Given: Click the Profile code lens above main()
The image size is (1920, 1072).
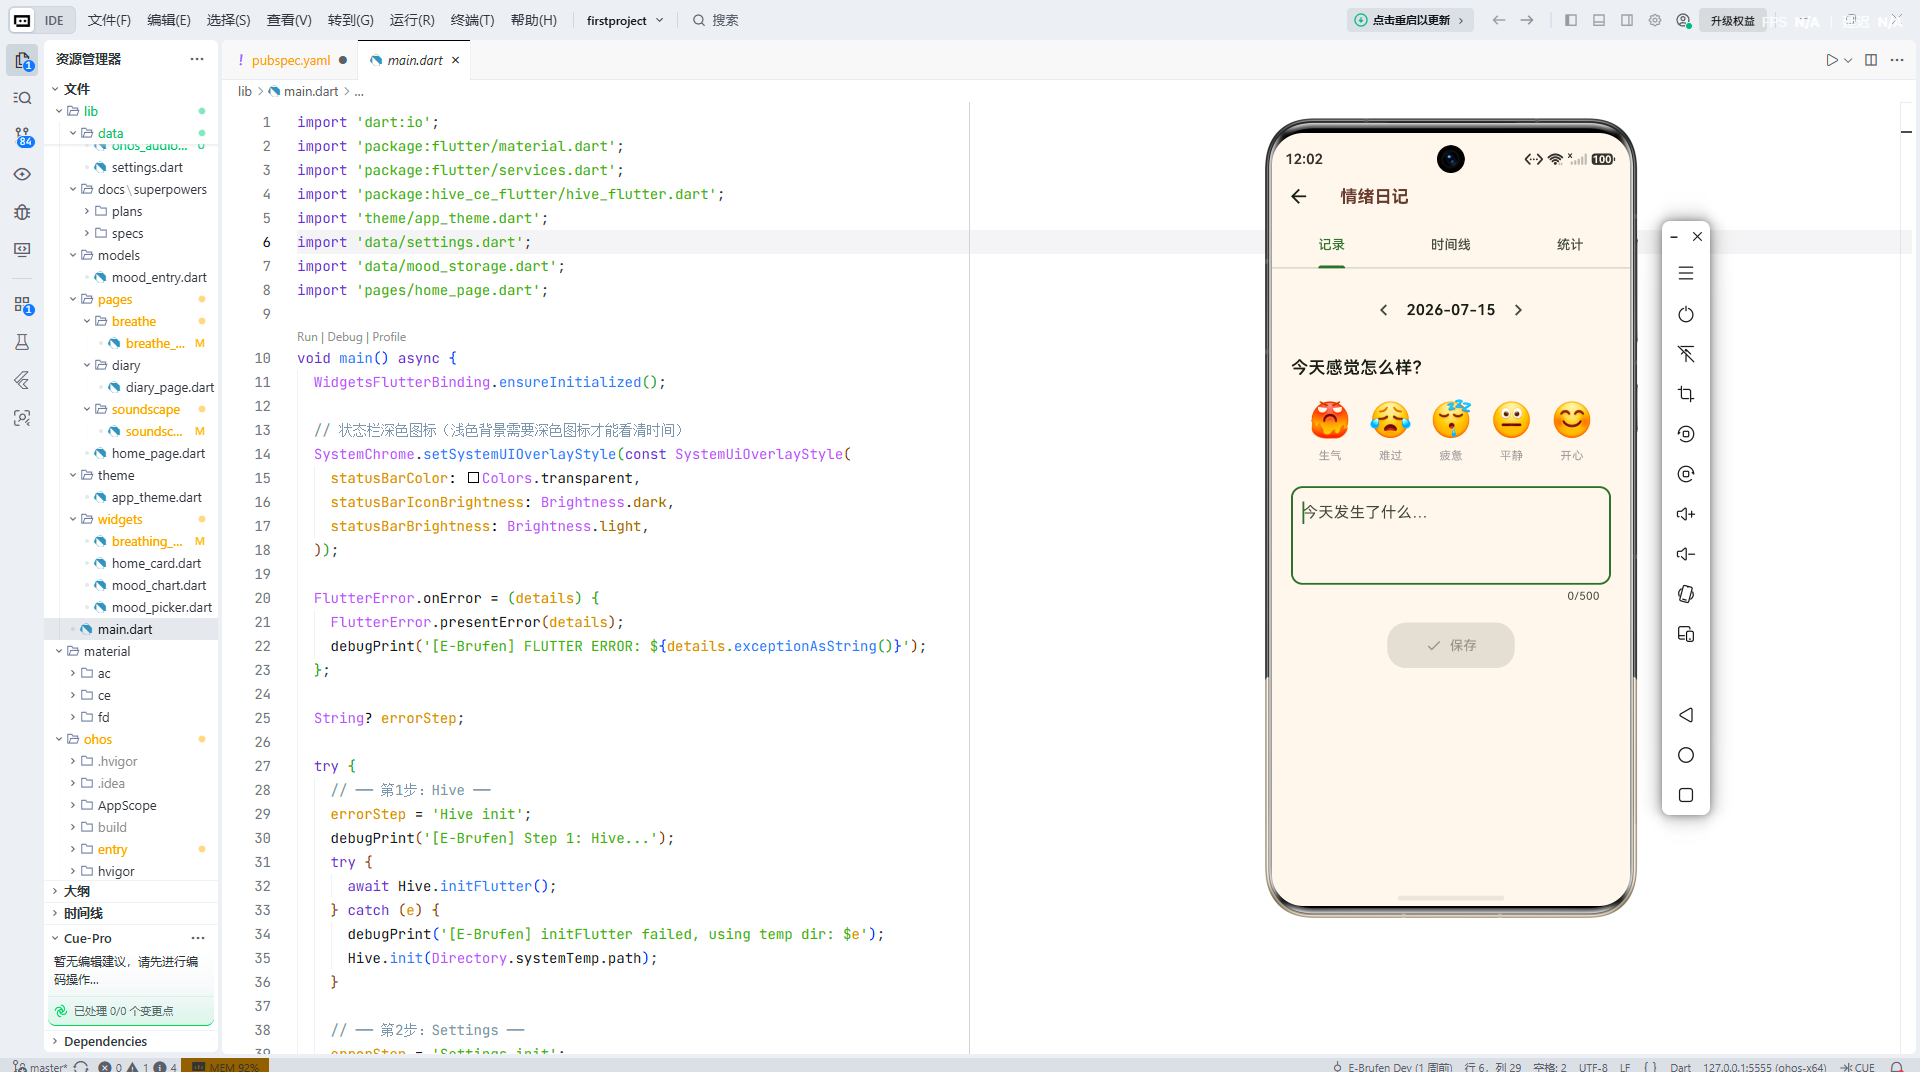Looking at the screenshot, I should (389, 337).
